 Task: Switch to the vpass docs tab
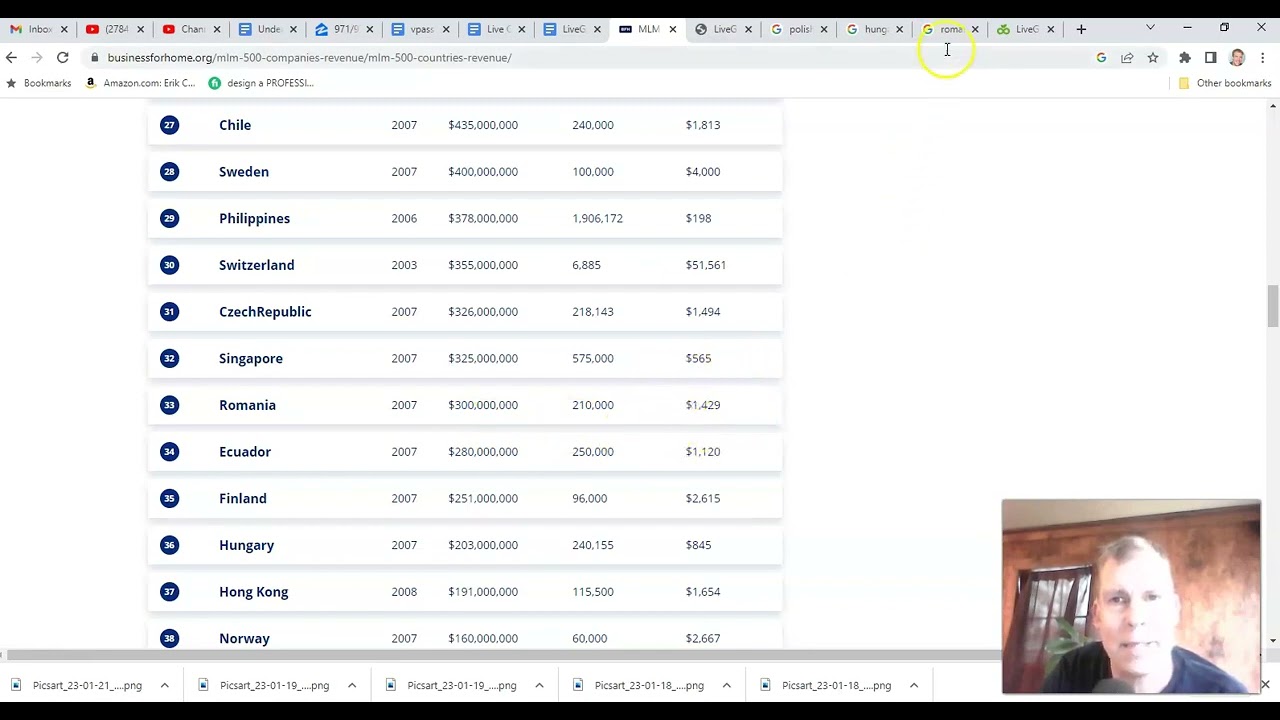pos(420,29)
